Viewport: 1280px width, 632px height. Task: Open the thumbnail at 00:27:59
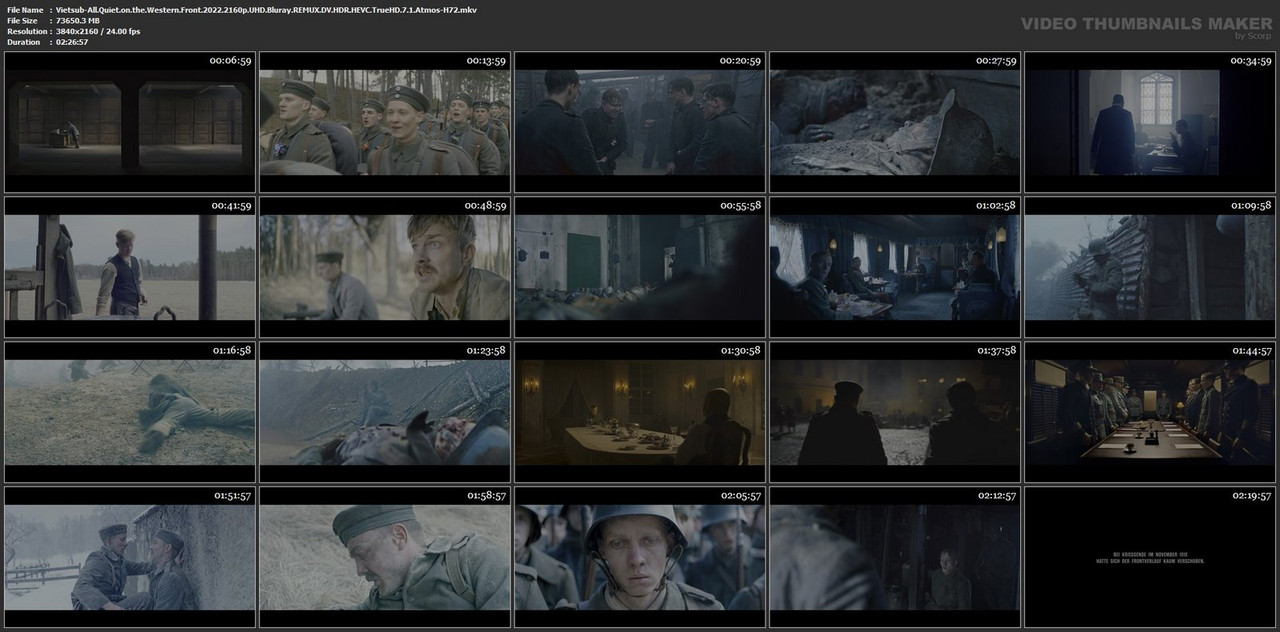point(895,122)
